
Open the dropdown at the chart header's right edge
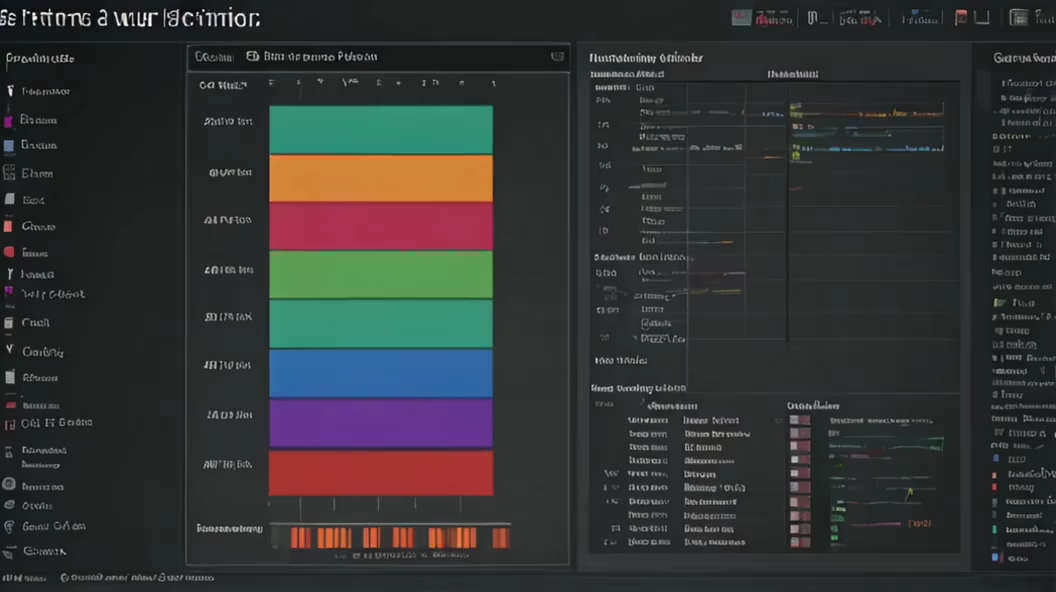click(x=557, y=57)
